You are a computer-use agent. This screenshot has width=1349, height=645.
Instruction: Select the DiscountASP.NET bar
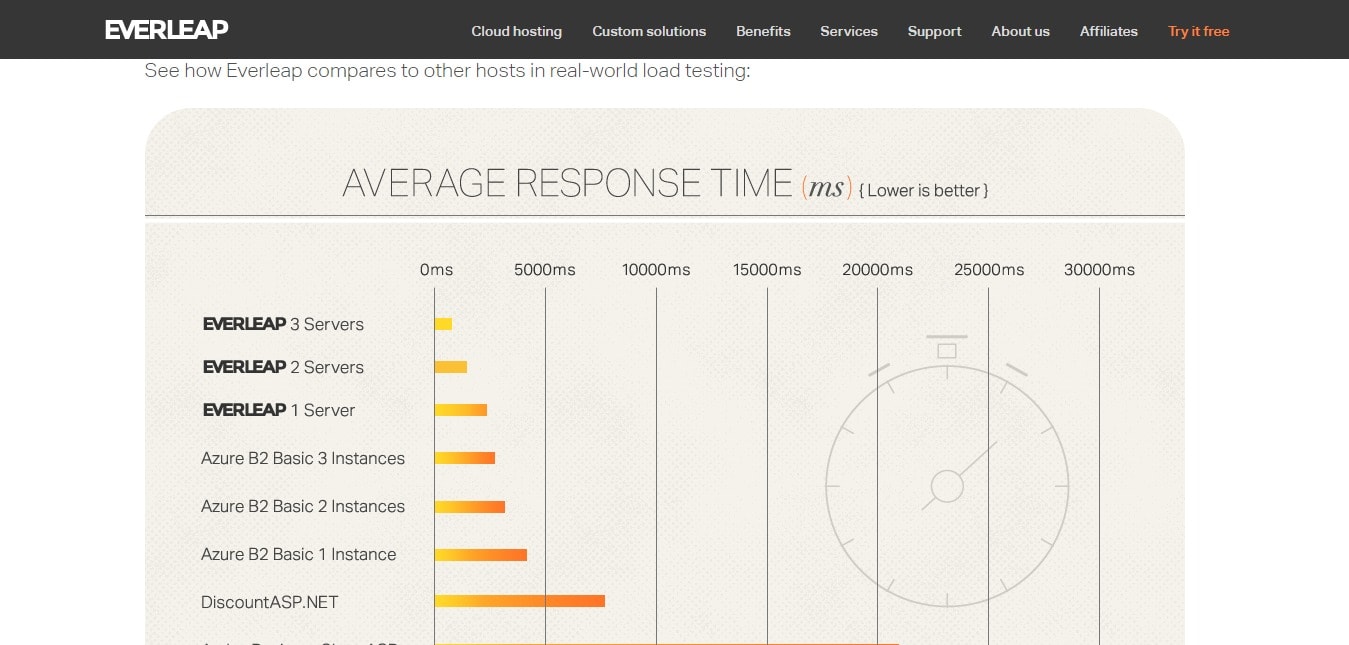520,601
